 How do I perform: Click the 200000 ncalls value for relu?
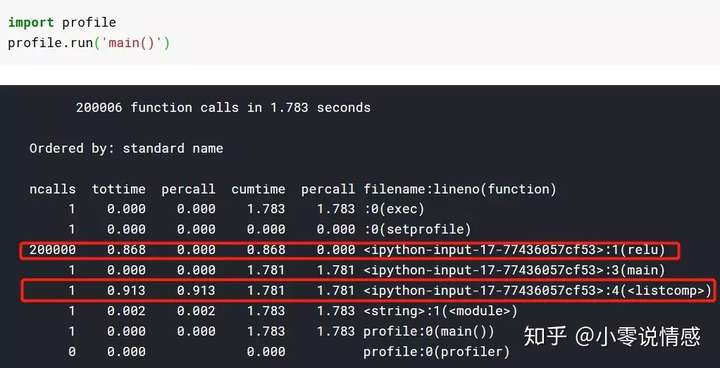52,250
